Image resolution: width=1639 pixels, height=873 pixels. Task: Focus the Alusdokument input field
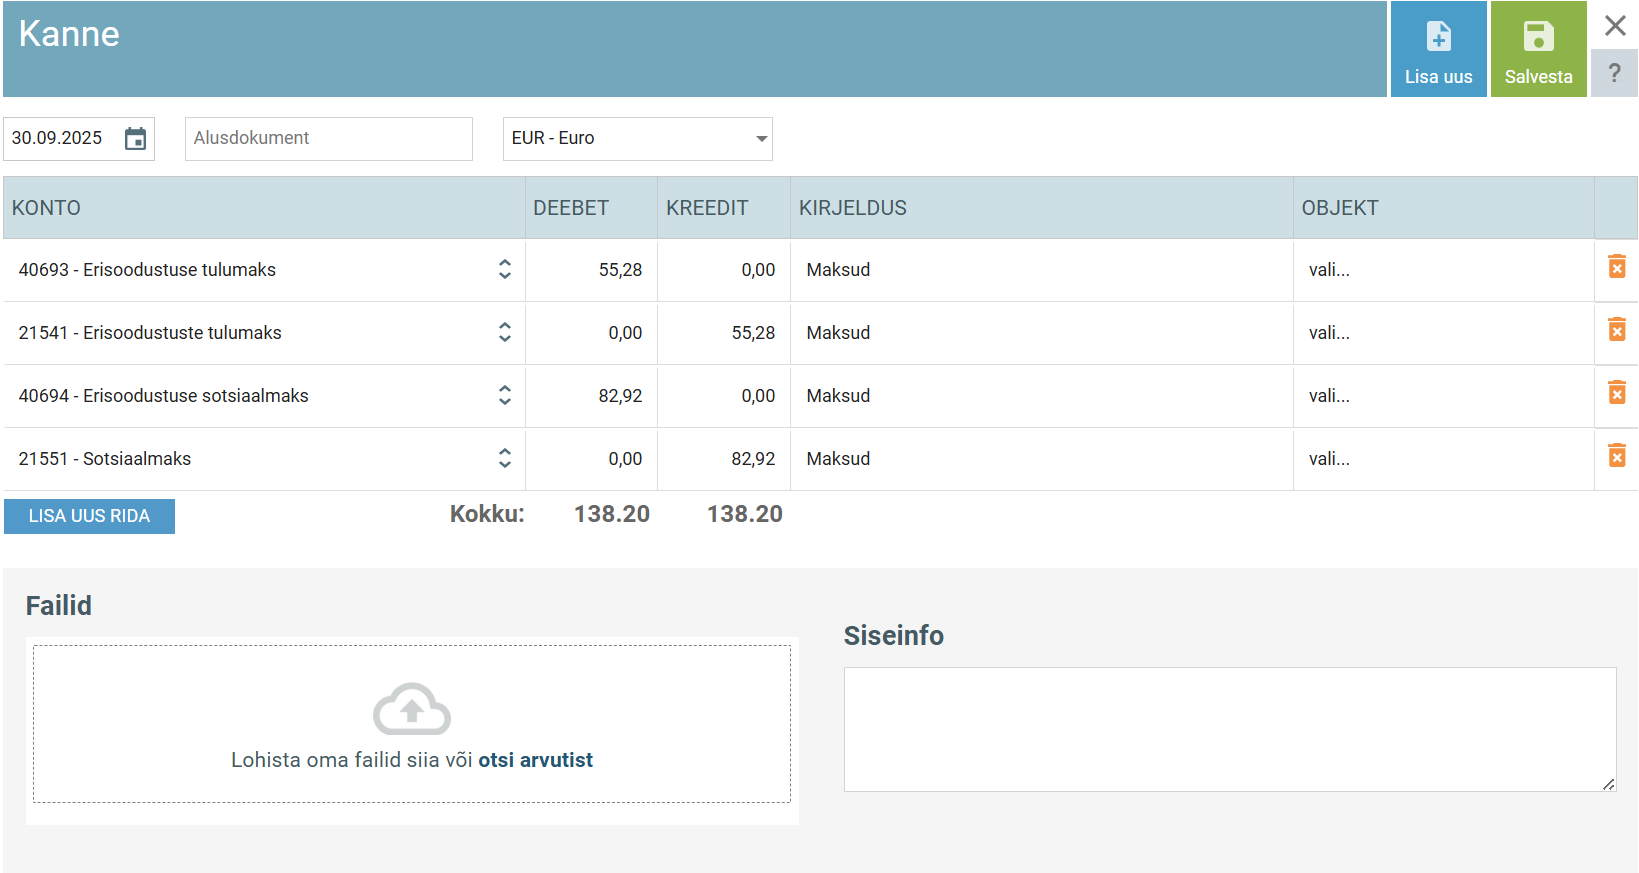[x=328, y=139]
